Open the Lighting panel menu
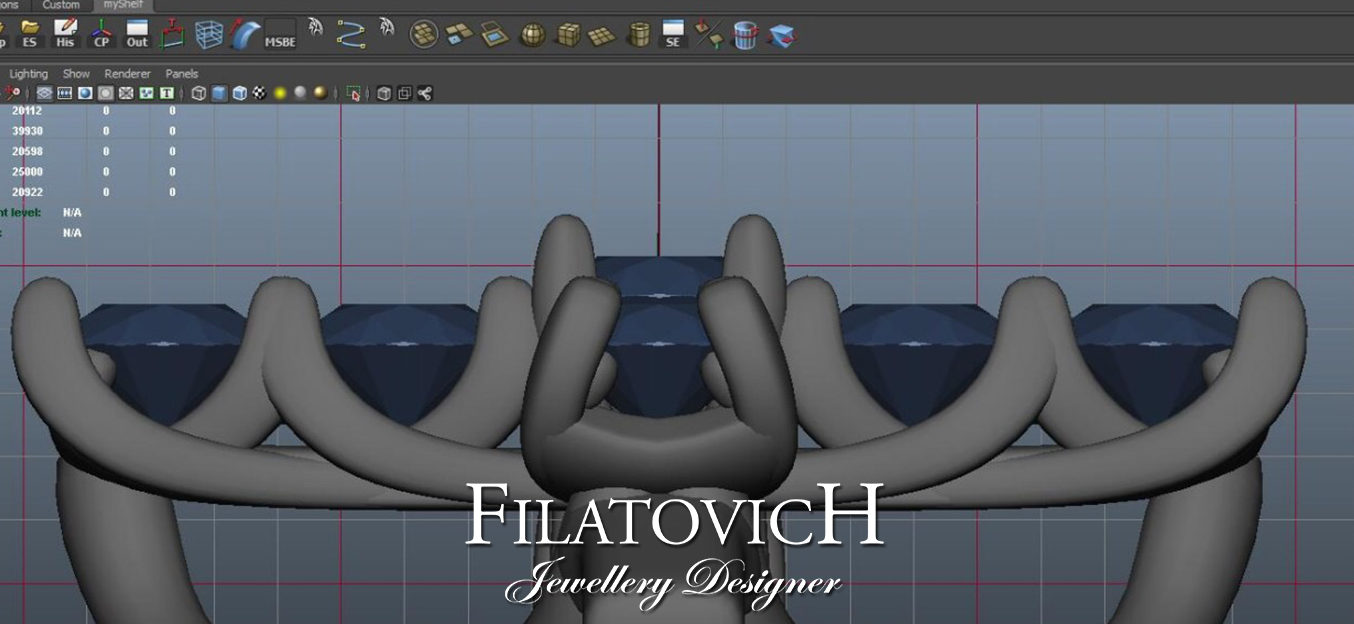Screen dimensions: 1354x624 [x=28, y=74]
